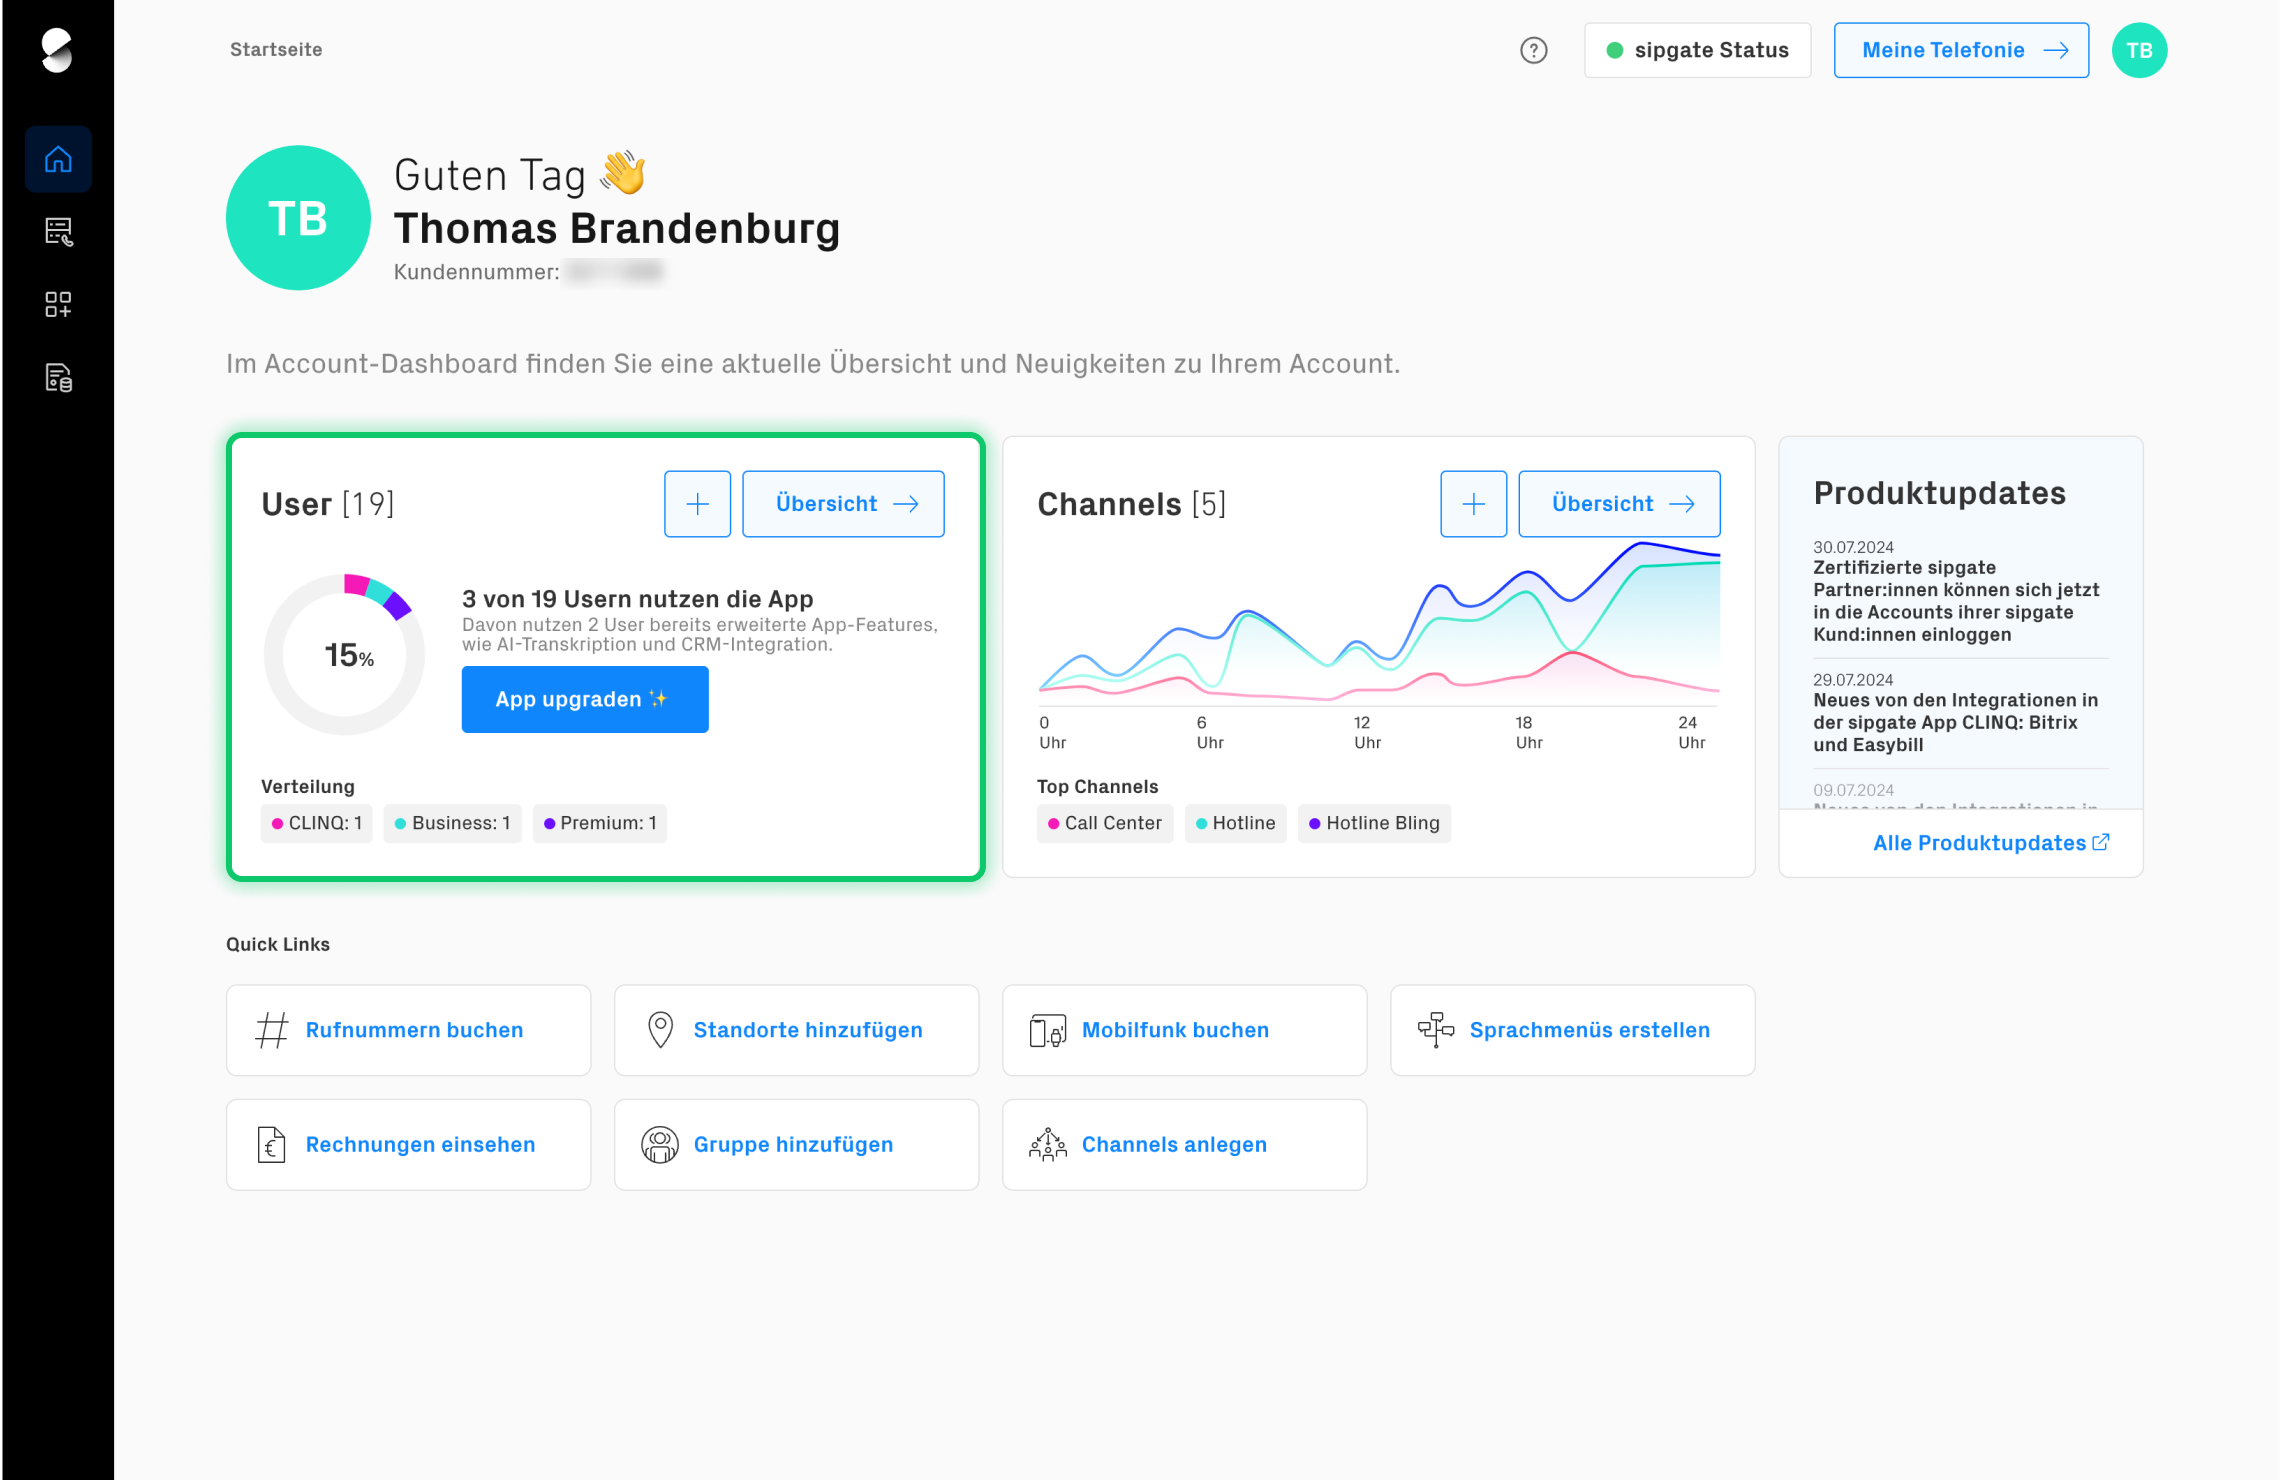Open the telephony settings icon in the sidebar
Image resolution: width=2280 pixels, height=1480 pixels.
click(57, 232)
